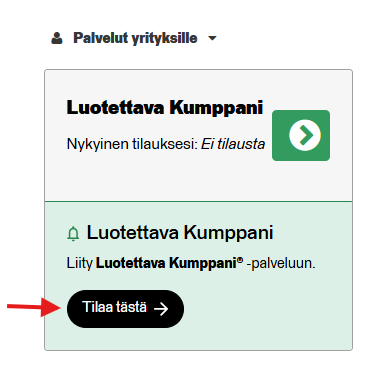Click the green divider line between card sections

click(x=198, y=201)
